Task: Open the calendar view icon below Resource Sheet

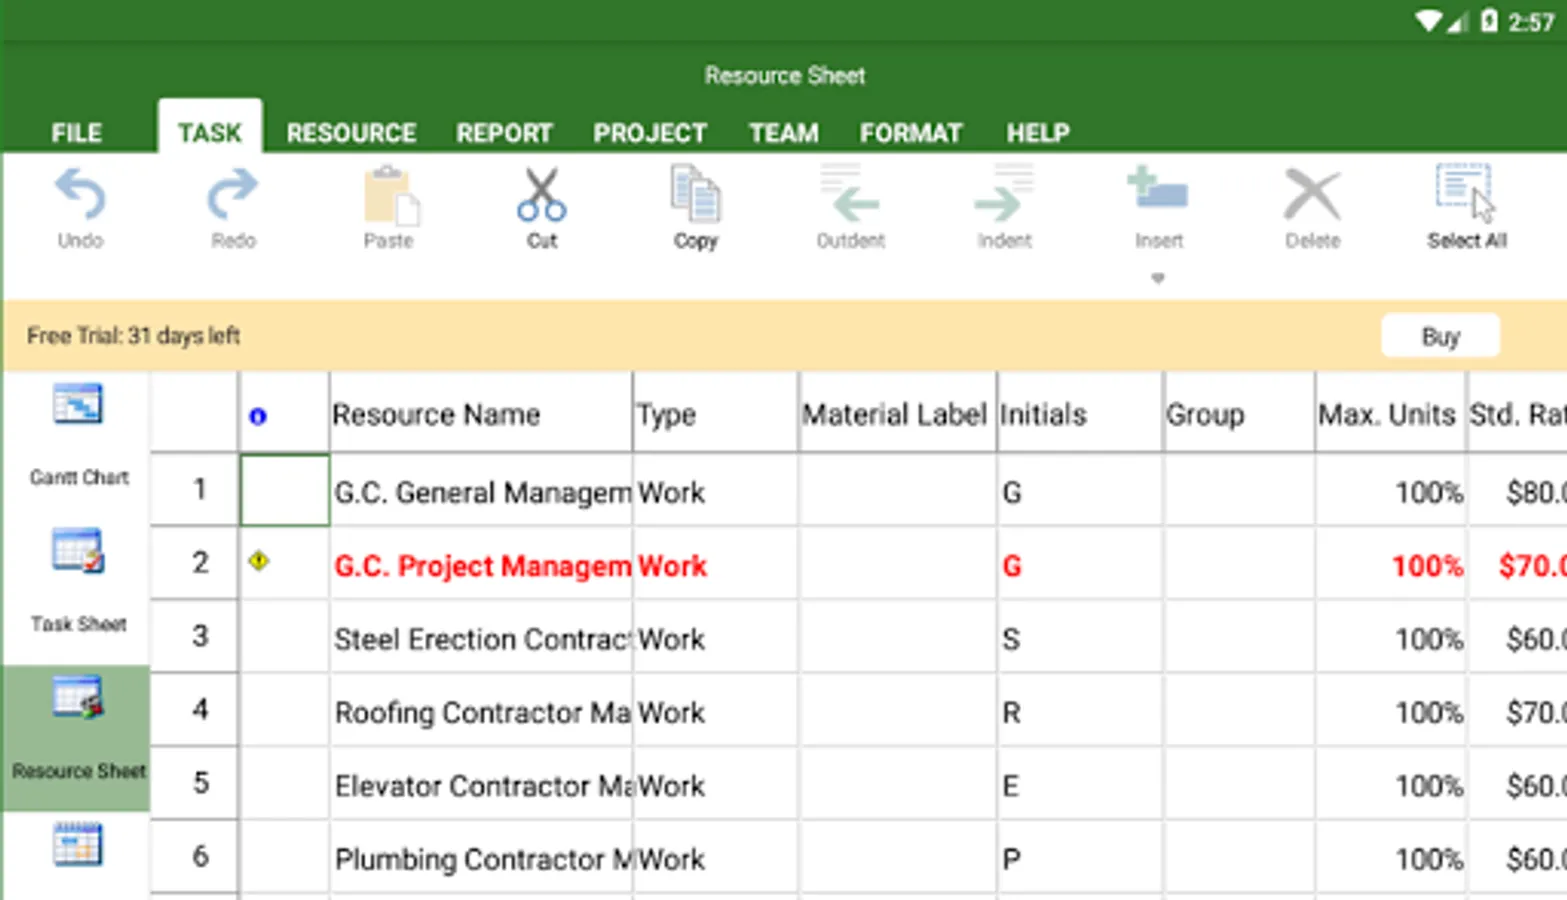Action: (78, 845)
